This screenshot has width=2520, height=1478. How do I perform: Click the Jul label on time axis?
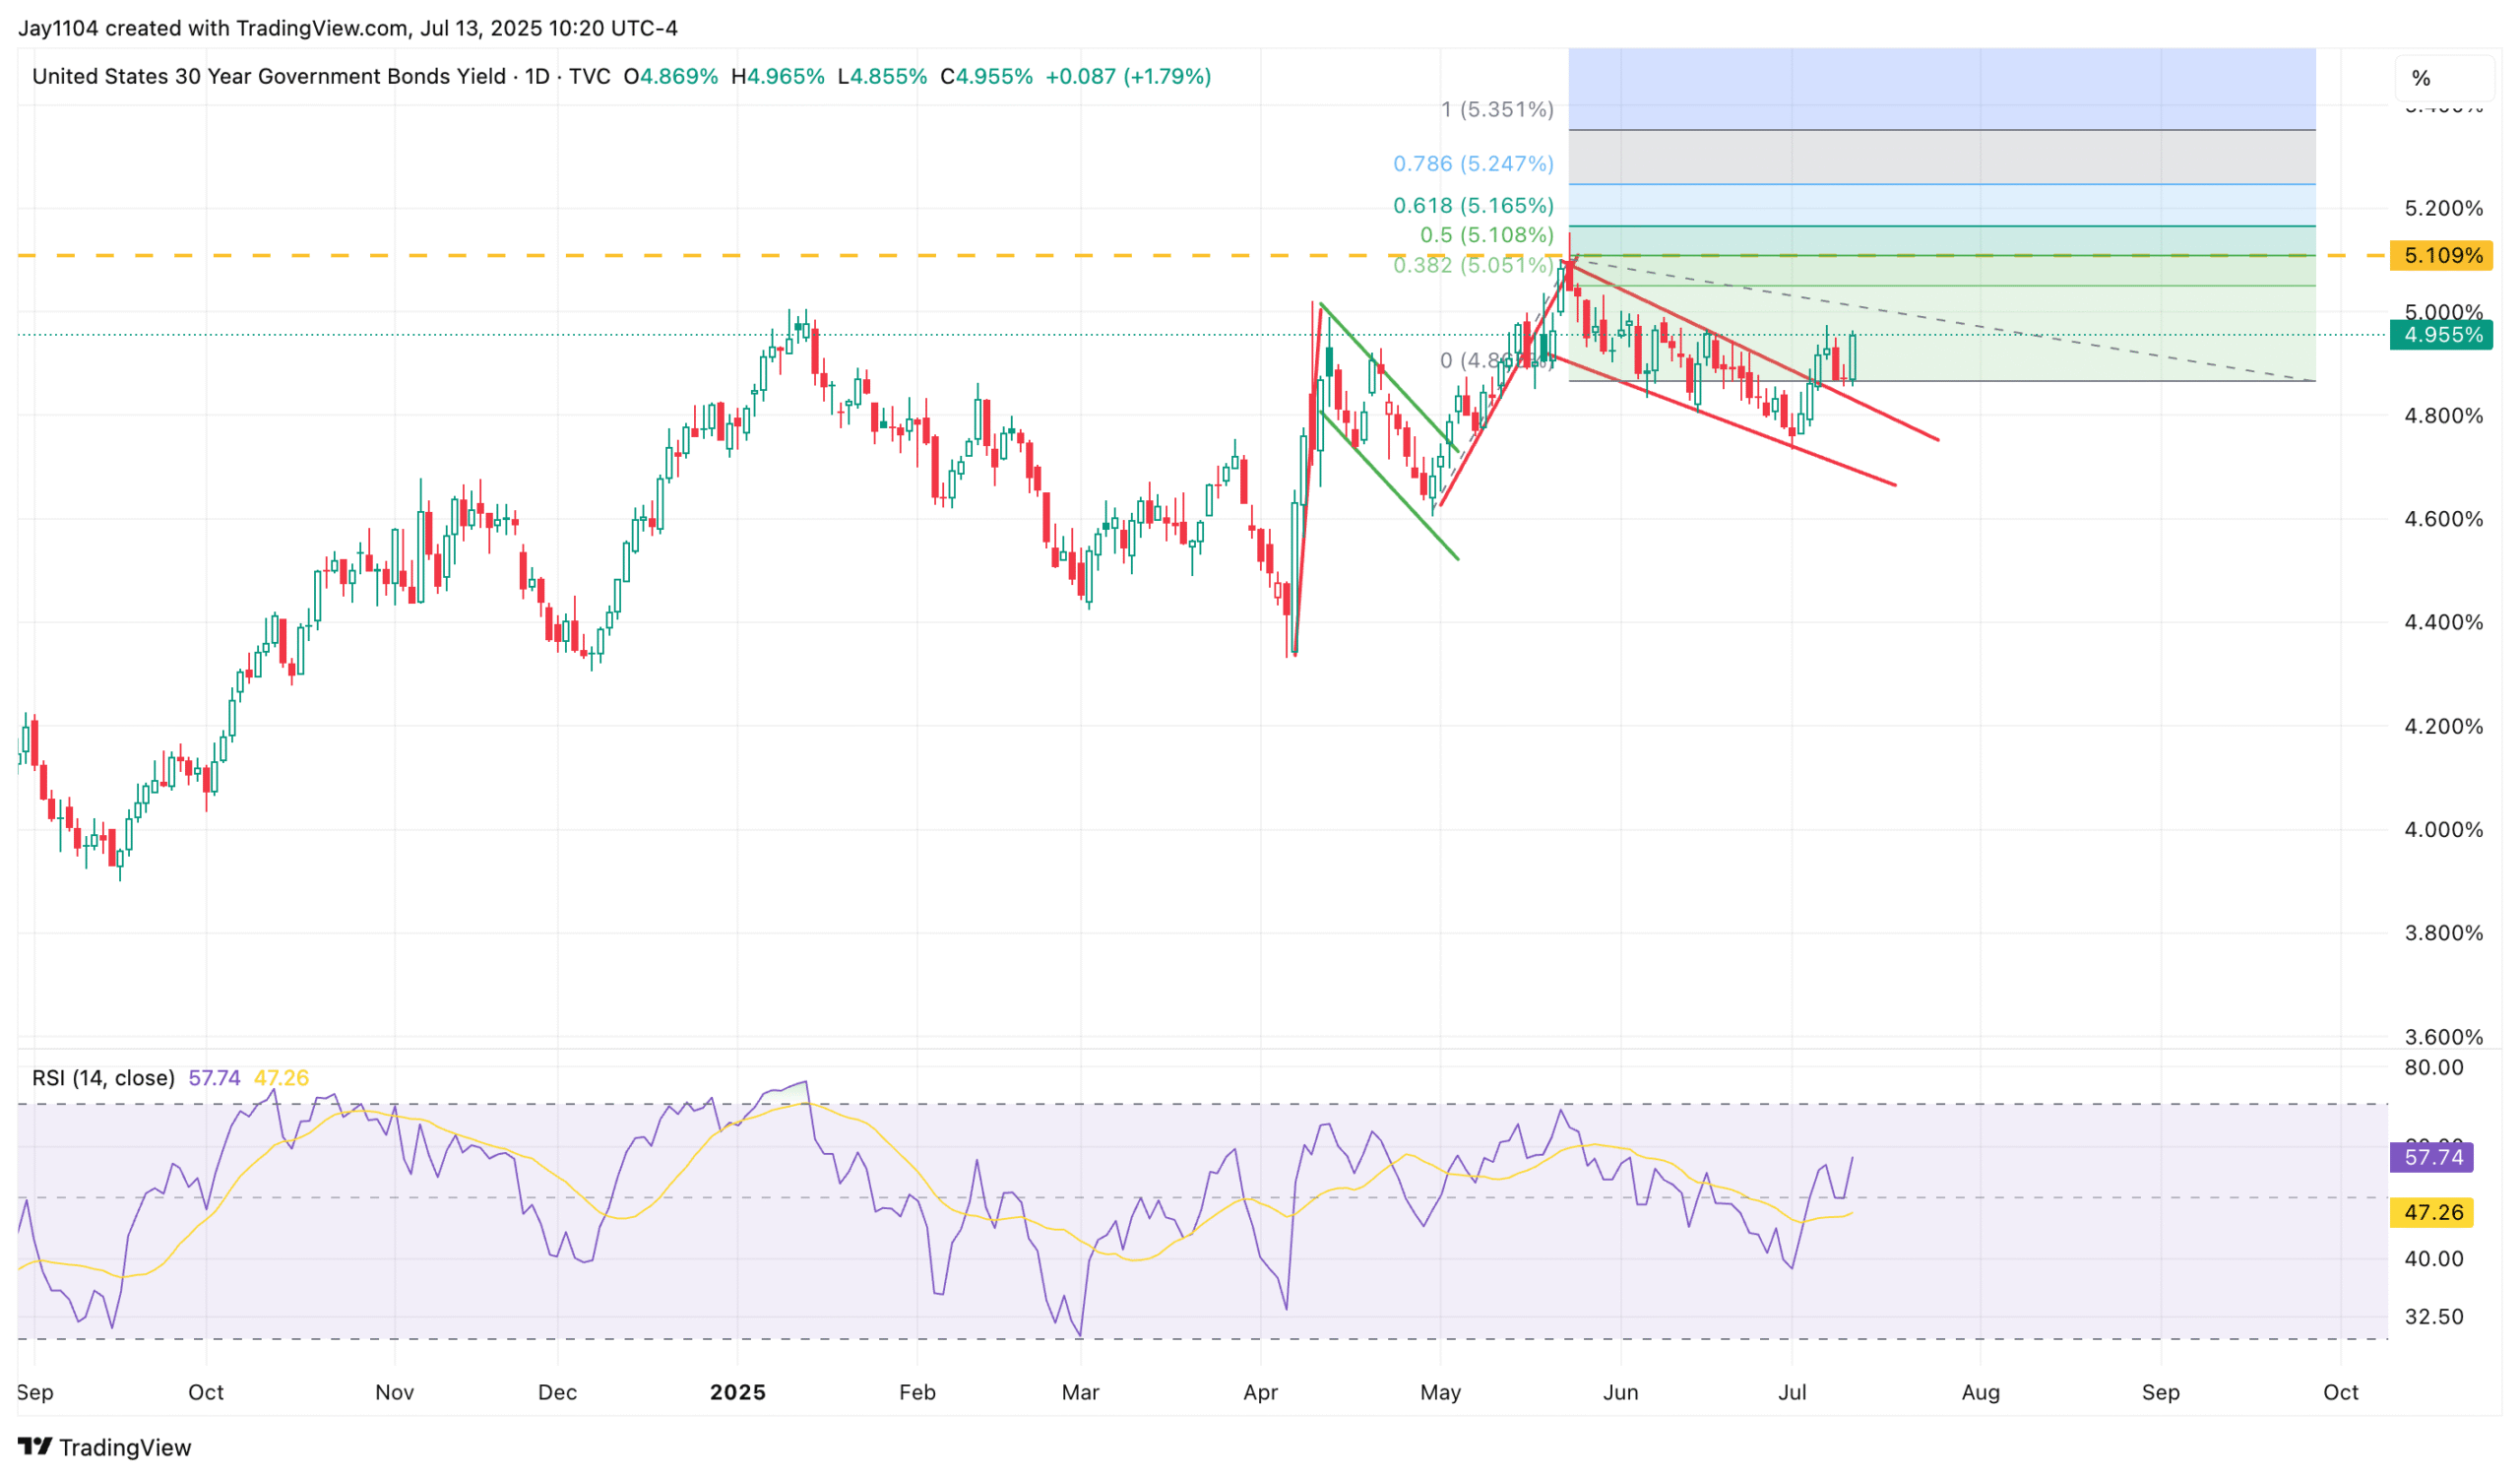click(x=1792, y=1393)
